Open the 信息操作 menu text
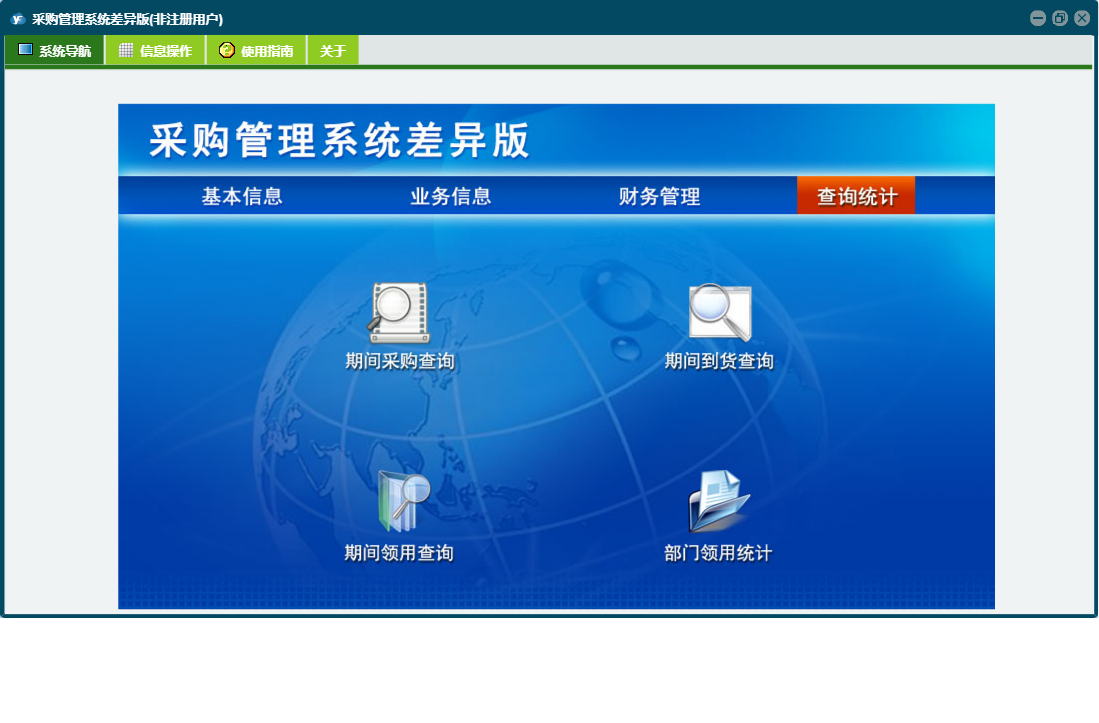This screenshot has width=1099, height=723. tap(166, 51)
